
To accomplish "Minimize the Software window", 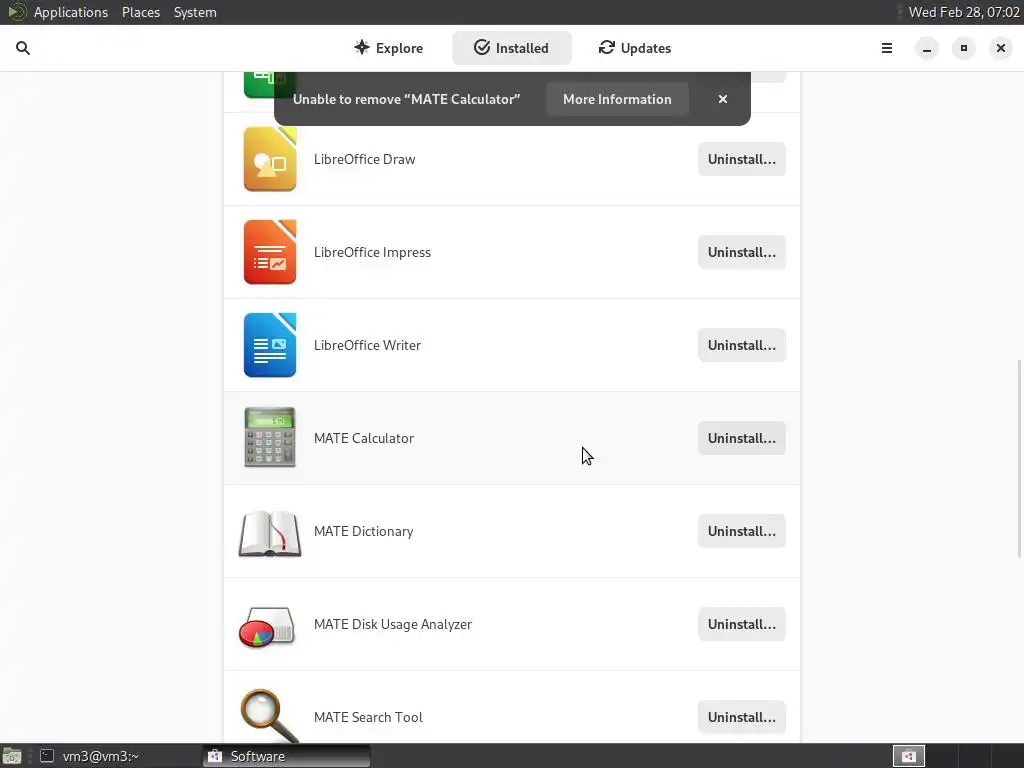I will pos(926,48).
